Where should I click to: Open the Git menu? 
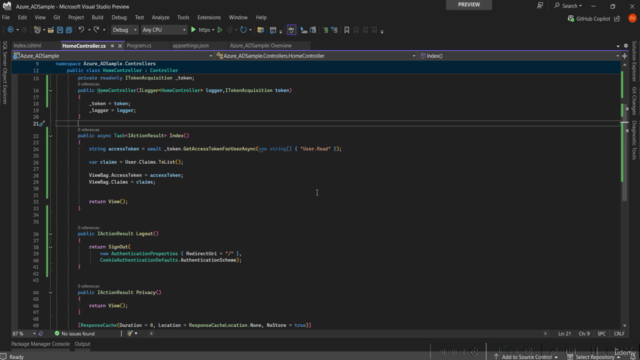click(x=57, y=18)
